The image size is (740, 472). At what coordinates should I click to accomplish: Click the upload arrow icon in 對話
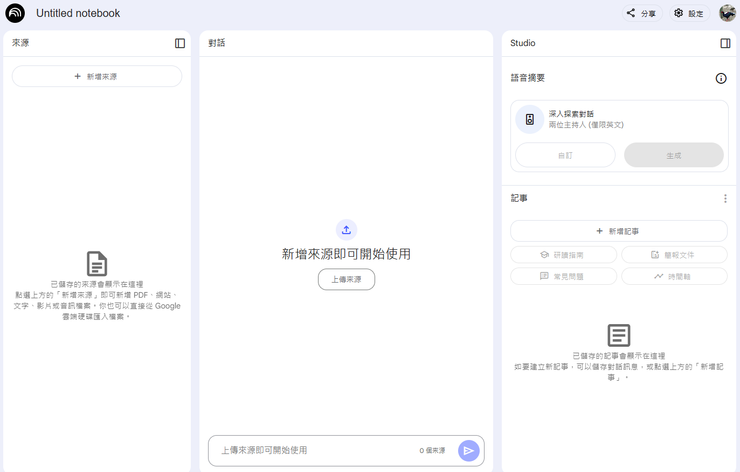click(x=346, y=230)
